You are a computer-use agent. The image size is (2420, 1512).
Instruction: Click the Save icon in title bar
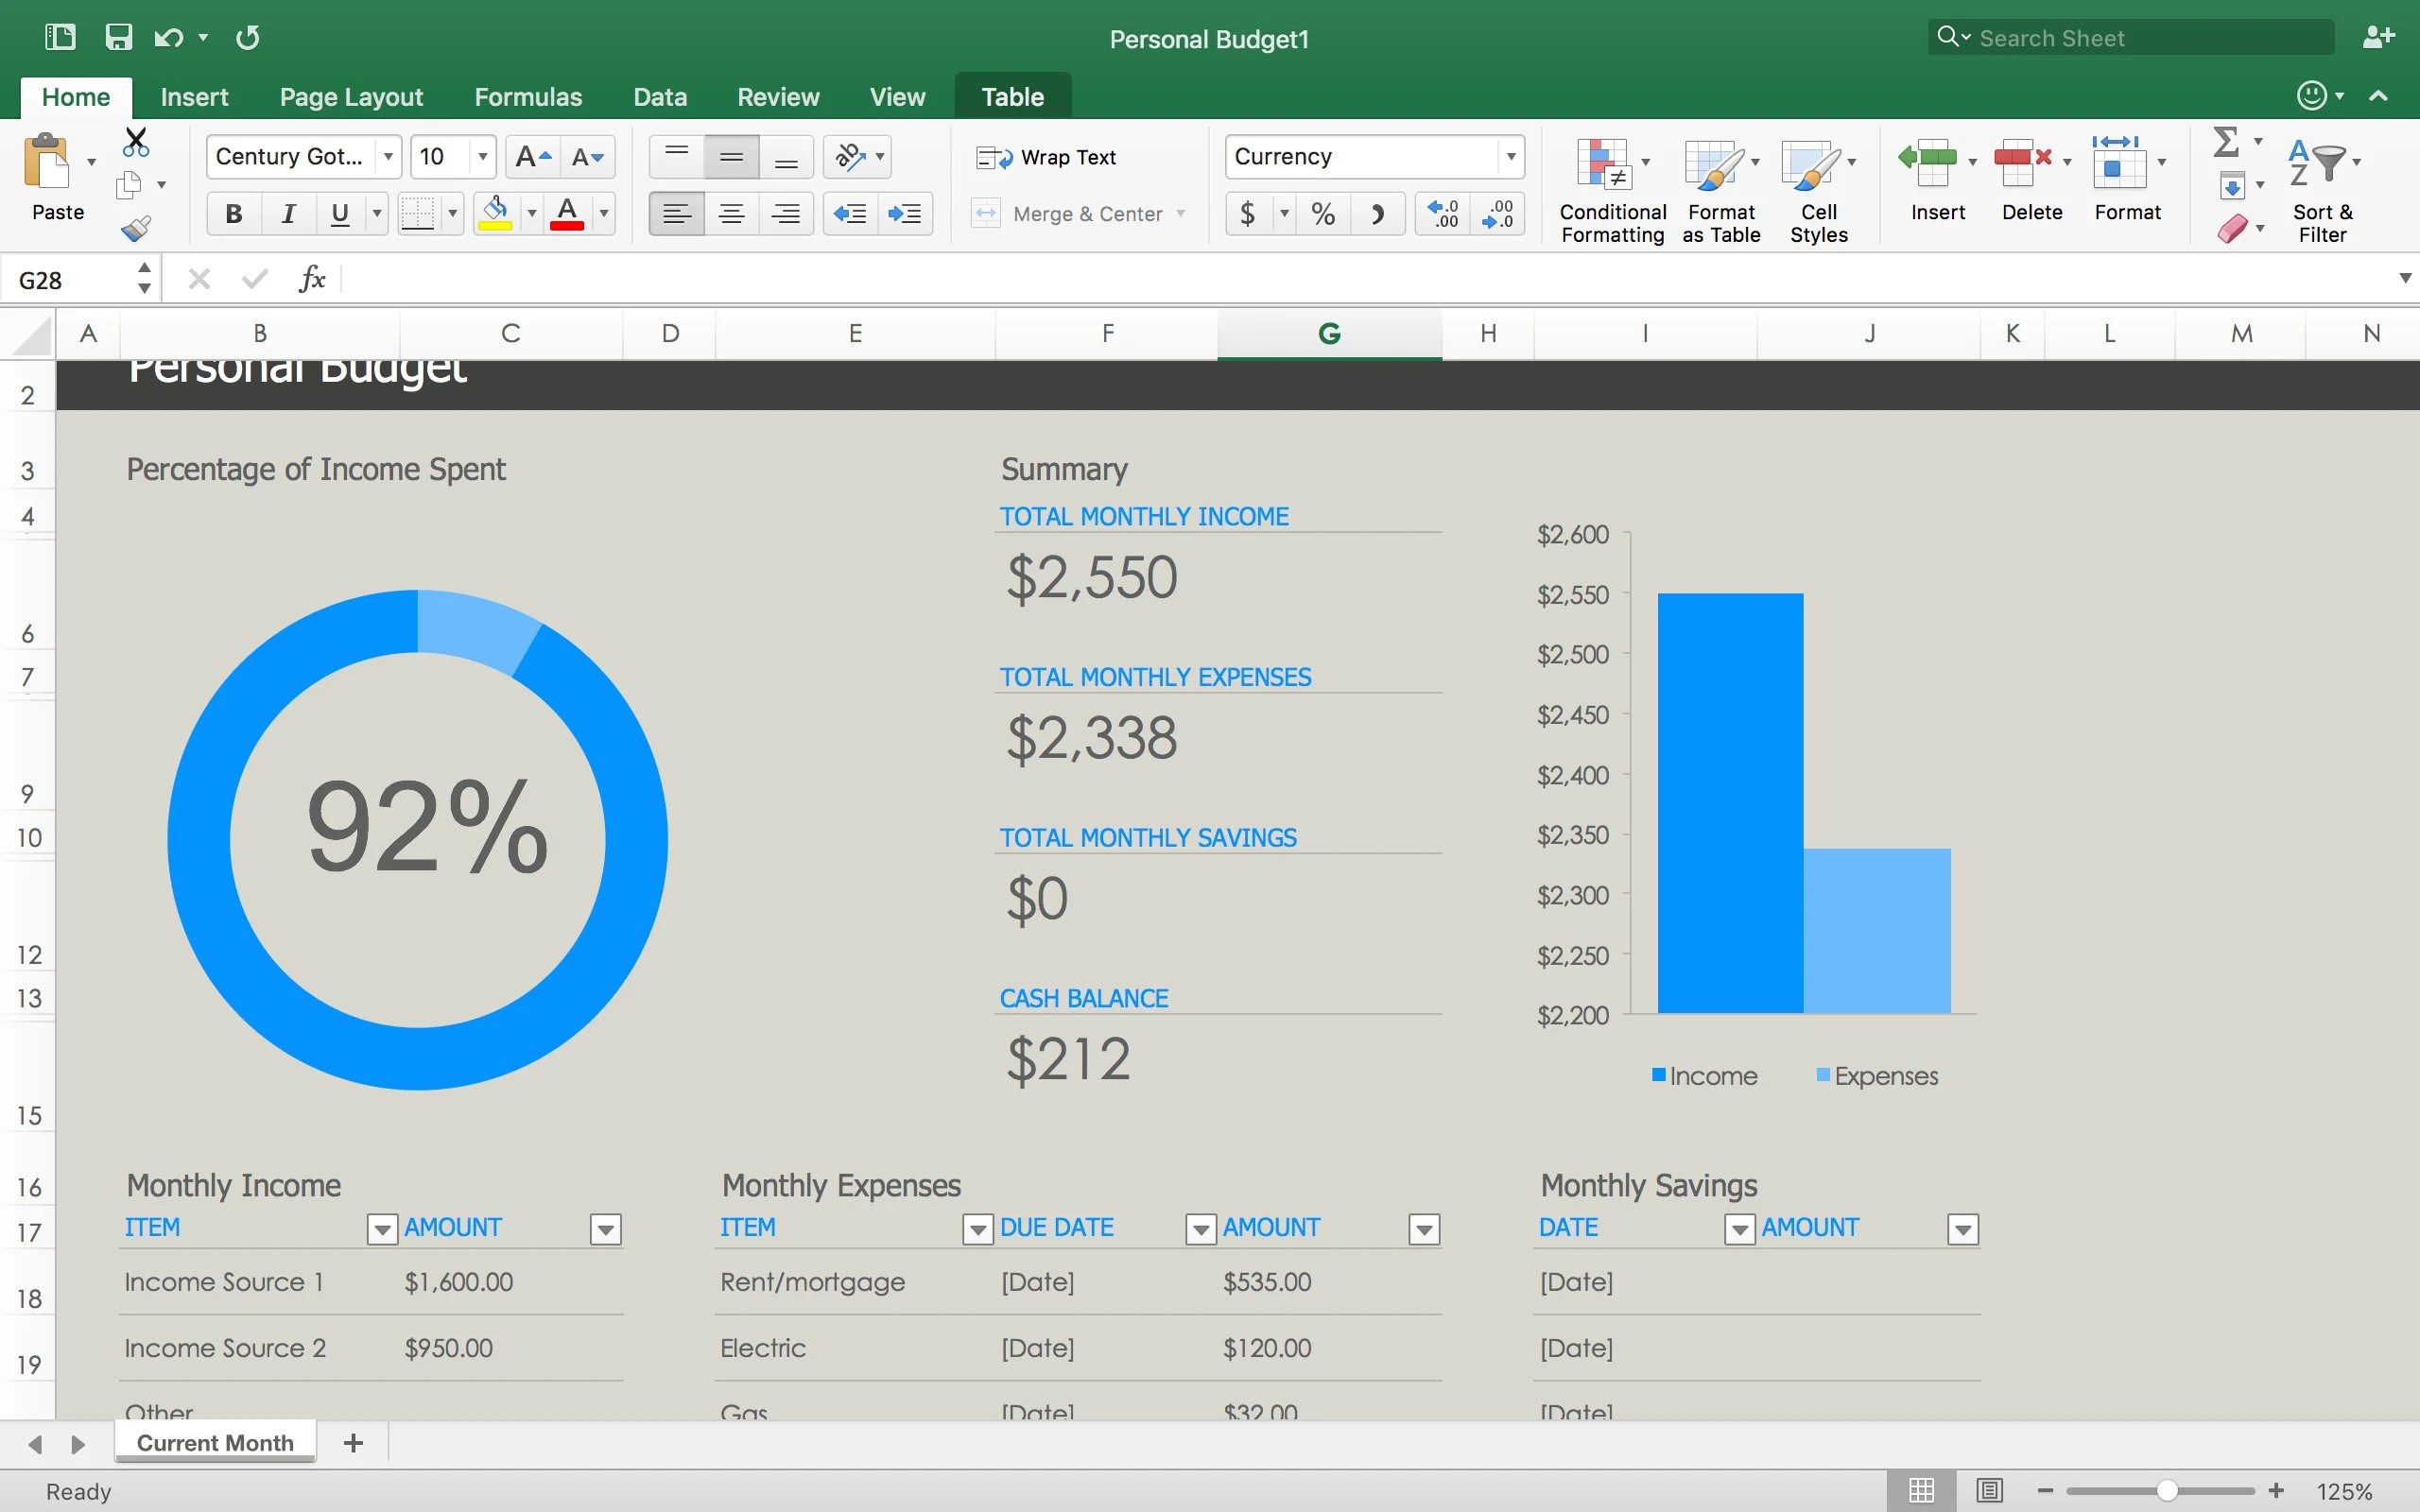click(x=118, y=38)
